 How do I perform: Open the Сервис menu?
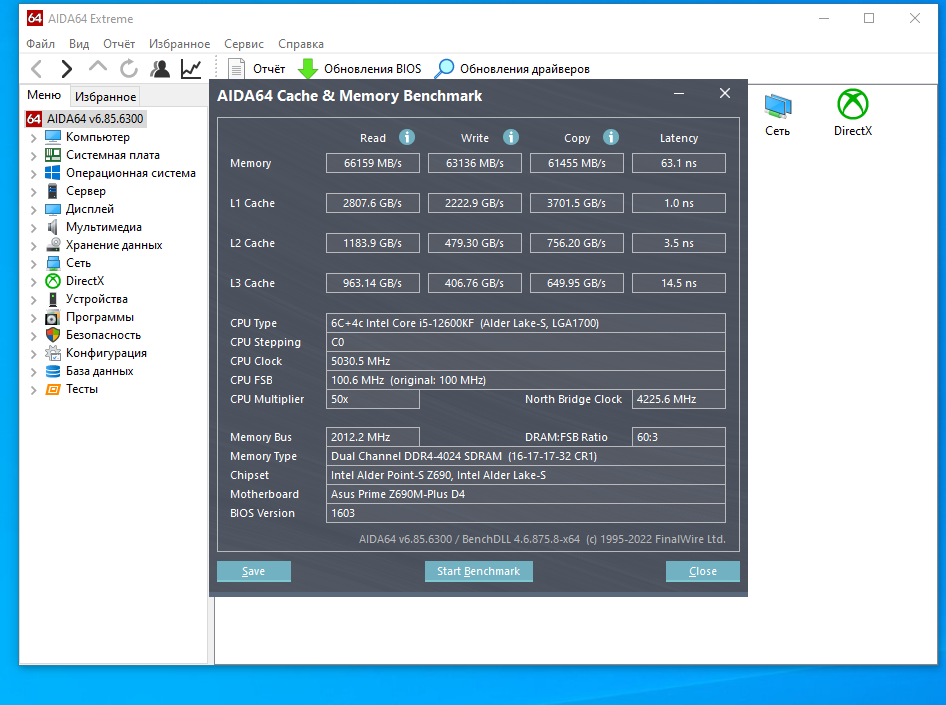pyautogui.click(x=244, y=44)
